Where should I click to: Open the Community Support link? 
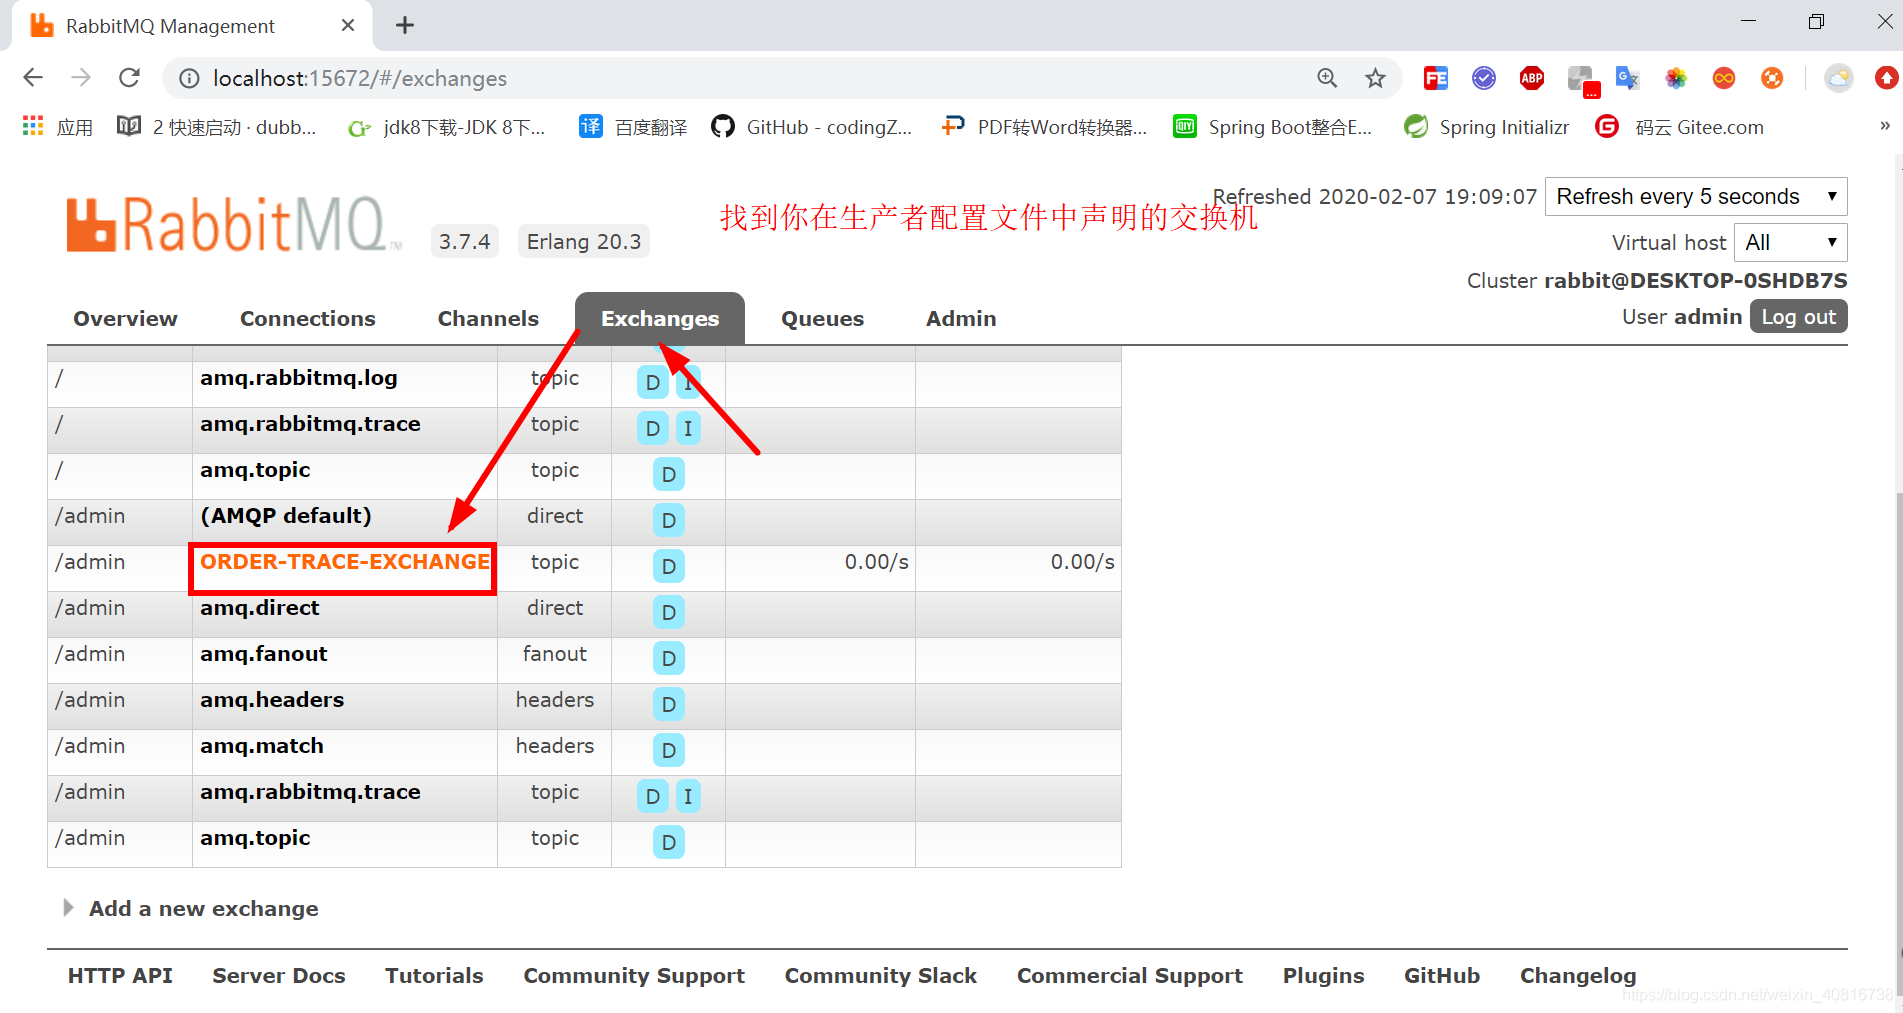(x=634, y=975)
